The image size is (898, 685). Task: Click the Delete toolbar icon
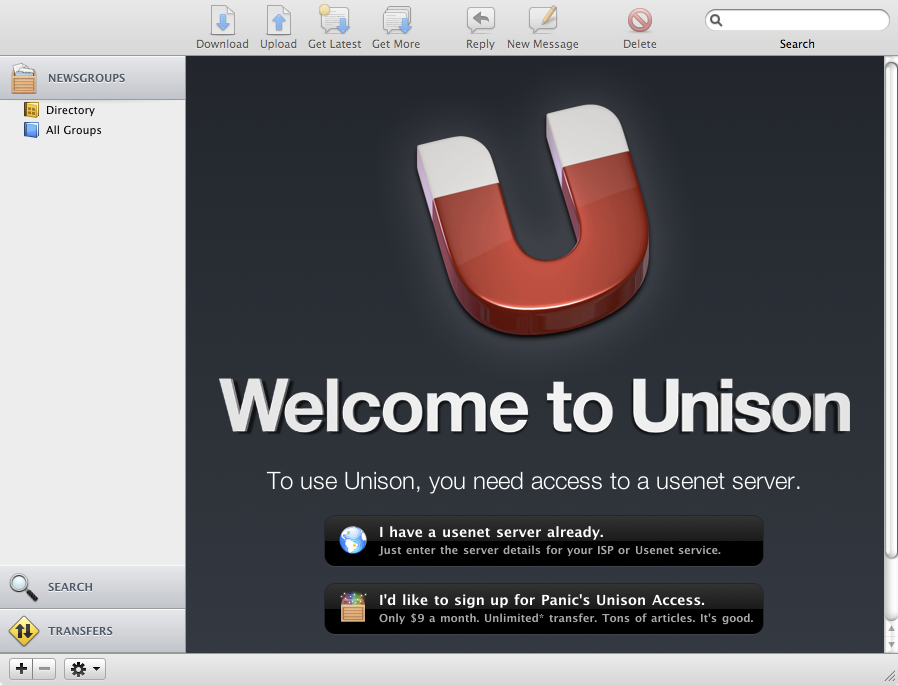pyautogui.click(x=640, y=21)
